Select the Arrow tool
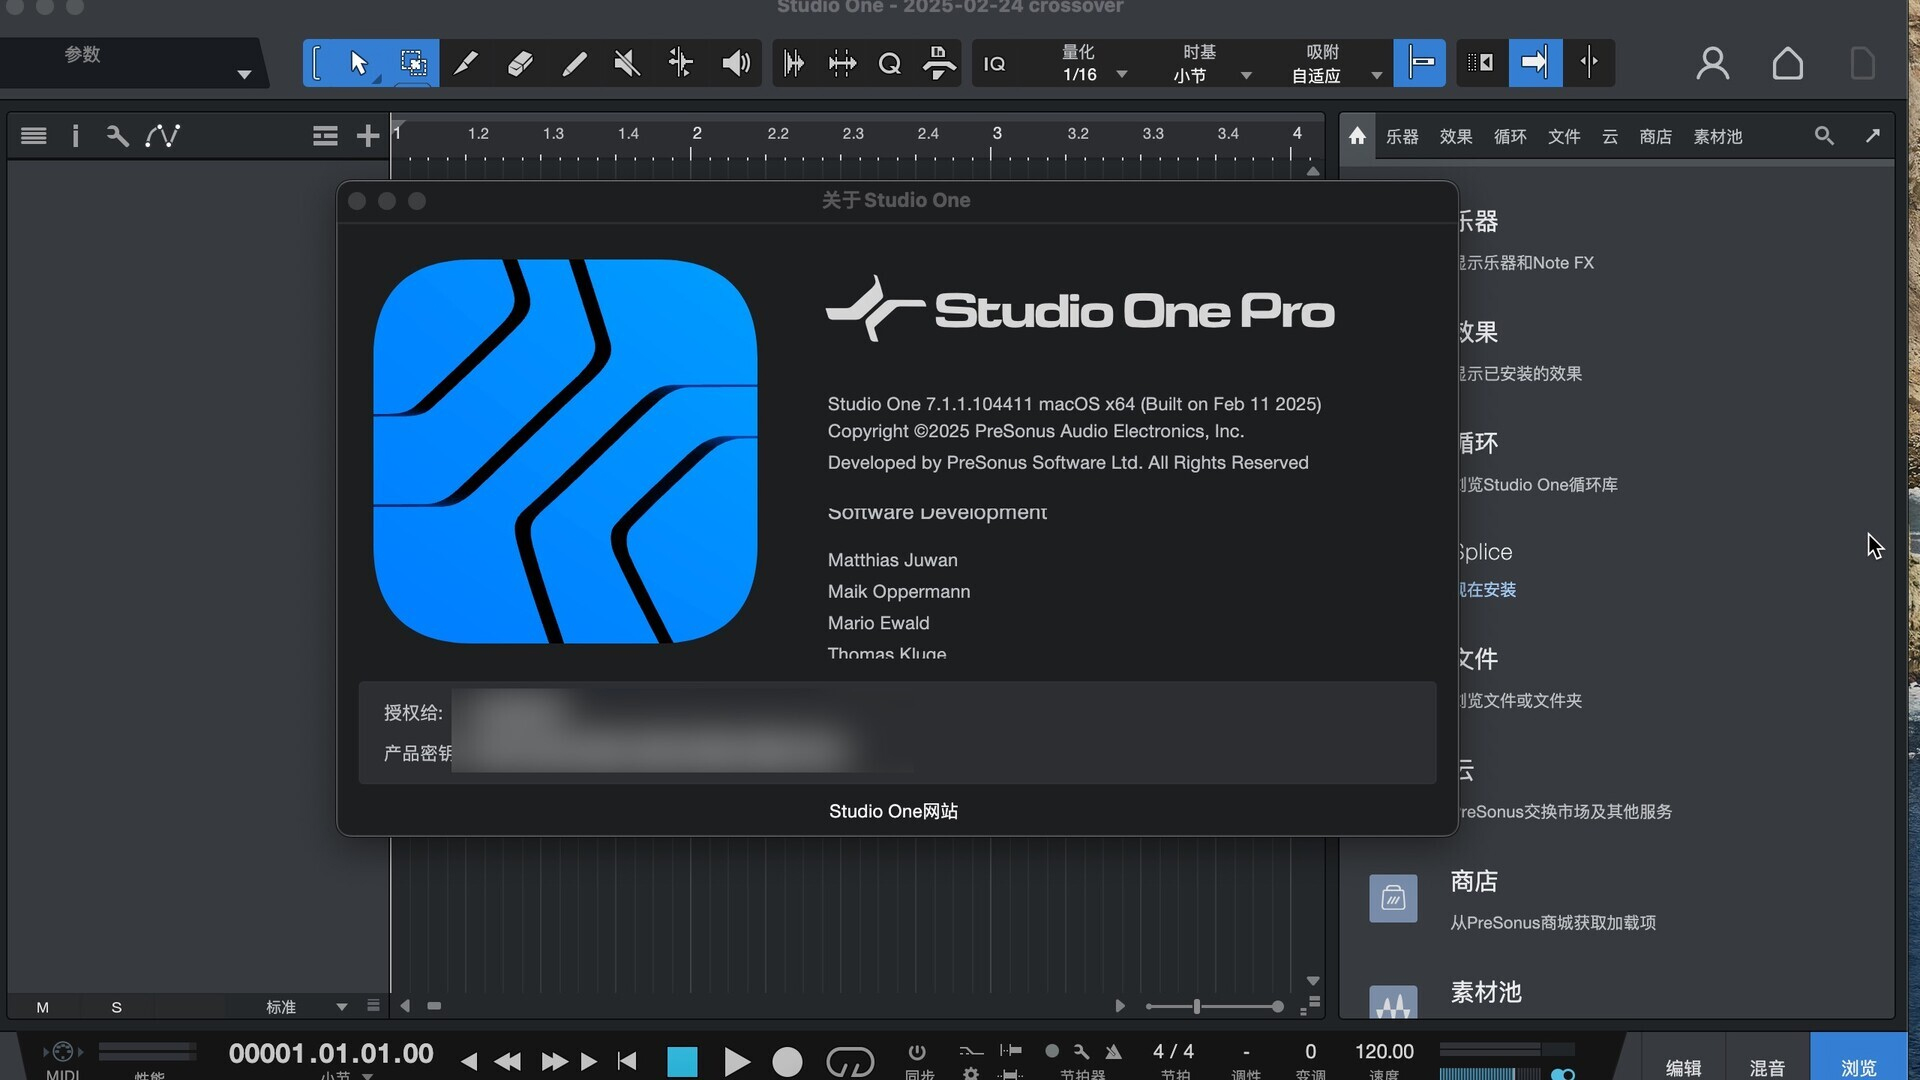This screenshot has height=1080, width=1920. pos(358,62)
